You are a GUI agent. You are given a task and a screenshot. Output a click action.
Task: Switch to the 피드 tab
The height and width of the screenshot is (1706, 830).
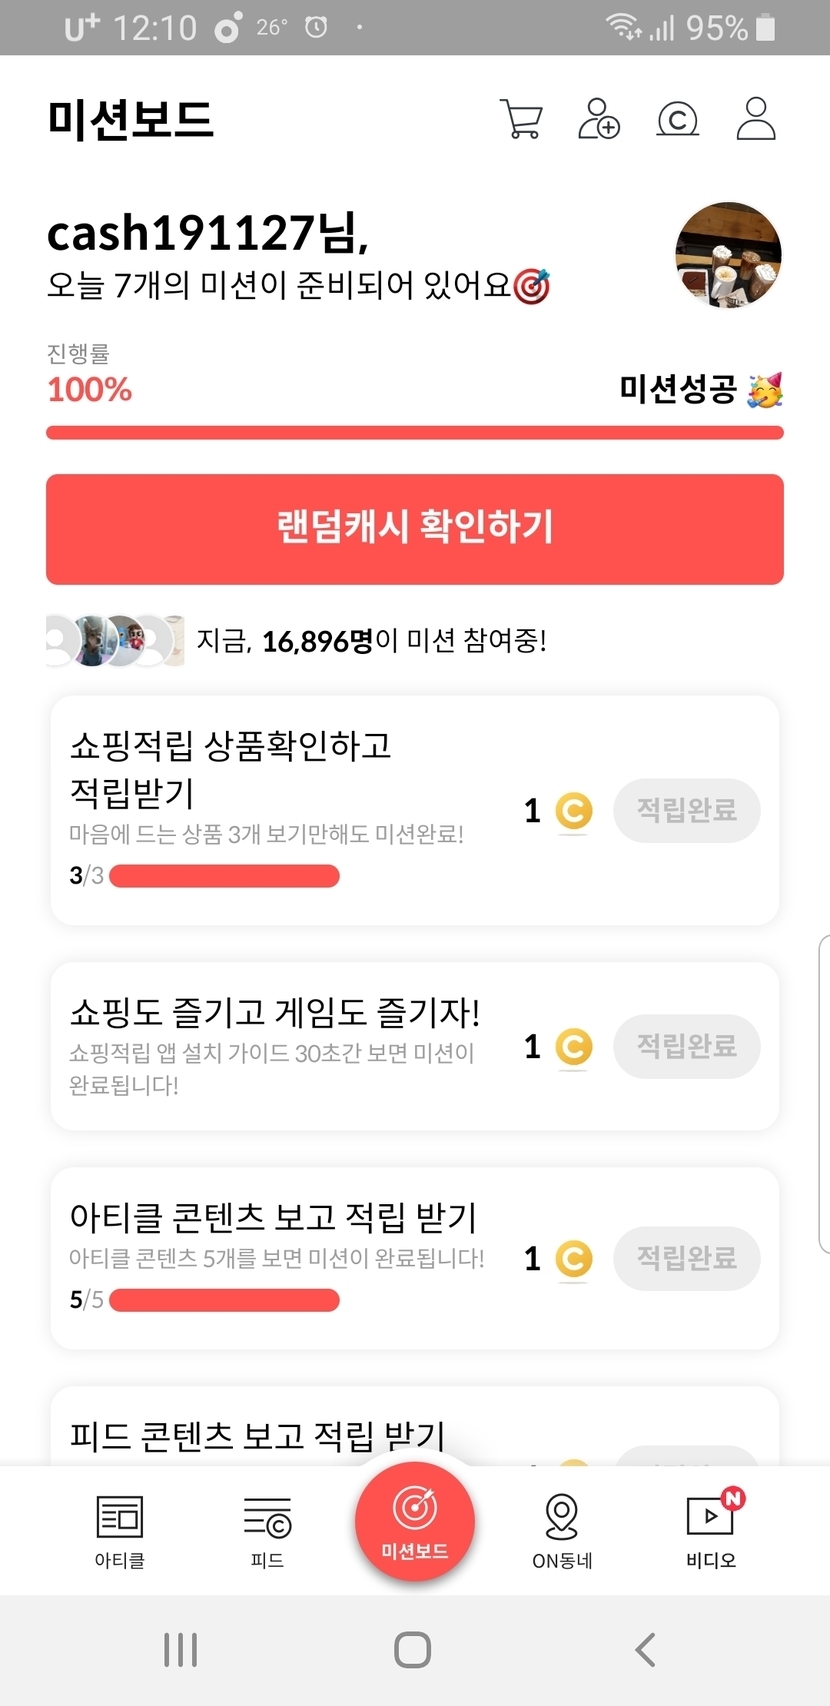pos(267,1530)
